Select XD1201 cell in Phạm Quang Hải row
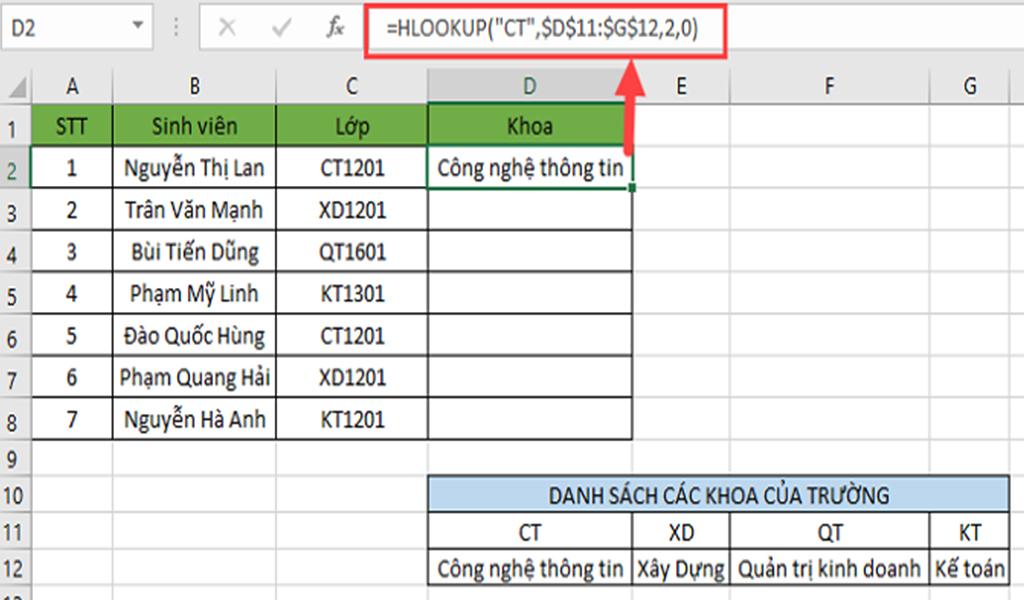The image size is (1024, 600). pos(352,377)
